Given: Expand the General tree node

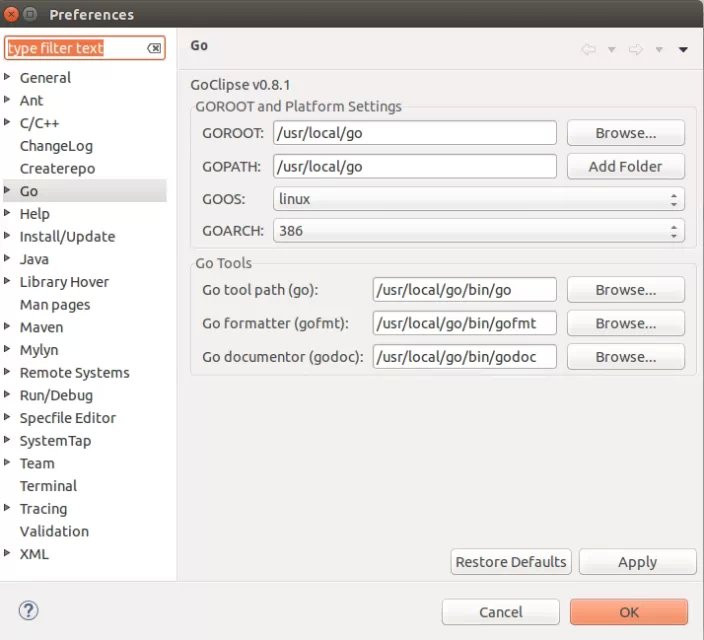Looking at the screenshot, I should pyautogui.click(x=7, y=77).
